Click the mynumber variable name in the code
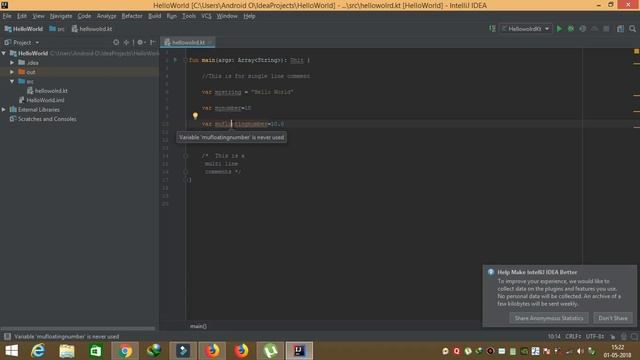The width and height of the screenshot is (640, 360). [x=228, y=108]
